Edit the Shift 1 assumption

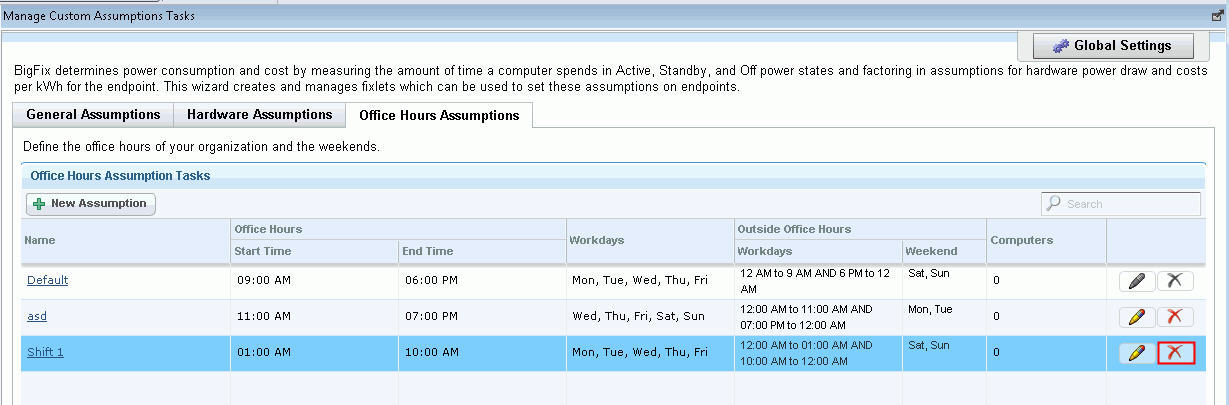[x=1136, y=353]
